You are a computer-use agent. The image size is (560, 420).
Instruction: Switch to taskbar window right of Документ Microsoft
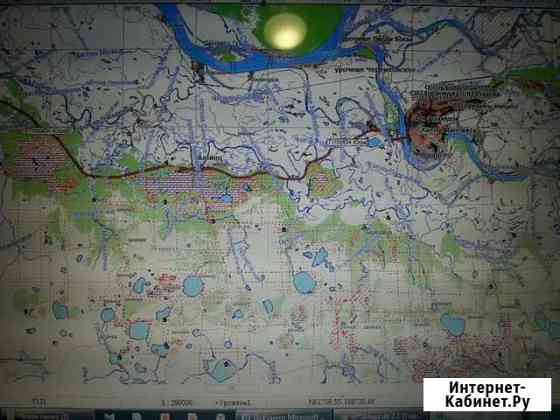pyautogui.click(x=379, y=416)
